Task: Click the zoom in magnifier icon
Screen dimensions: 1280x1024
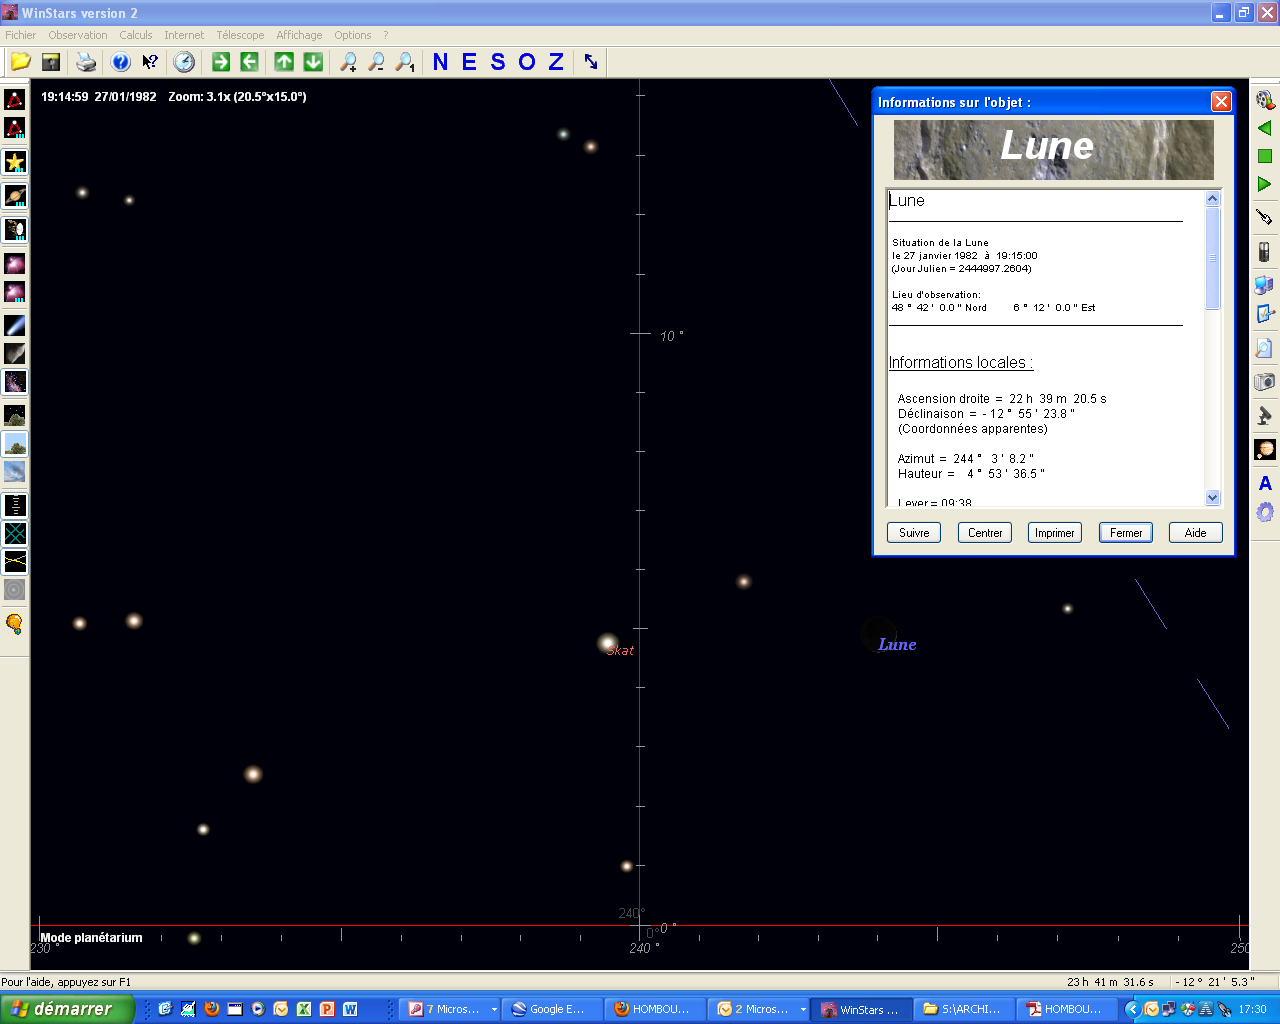Action: click(348, 62)
